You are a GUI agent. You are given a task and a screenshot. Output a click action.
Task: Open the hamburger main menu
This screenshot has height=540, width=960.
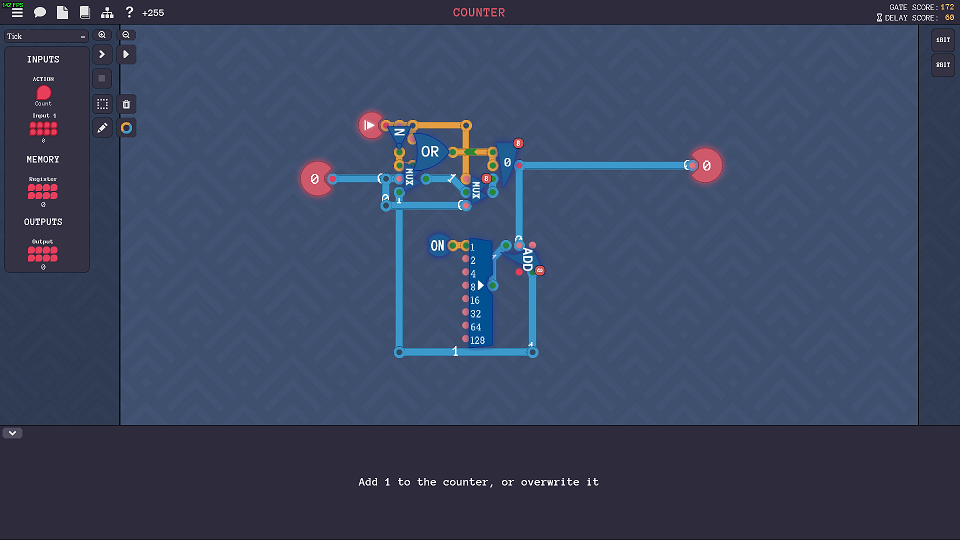pos(17,13)
